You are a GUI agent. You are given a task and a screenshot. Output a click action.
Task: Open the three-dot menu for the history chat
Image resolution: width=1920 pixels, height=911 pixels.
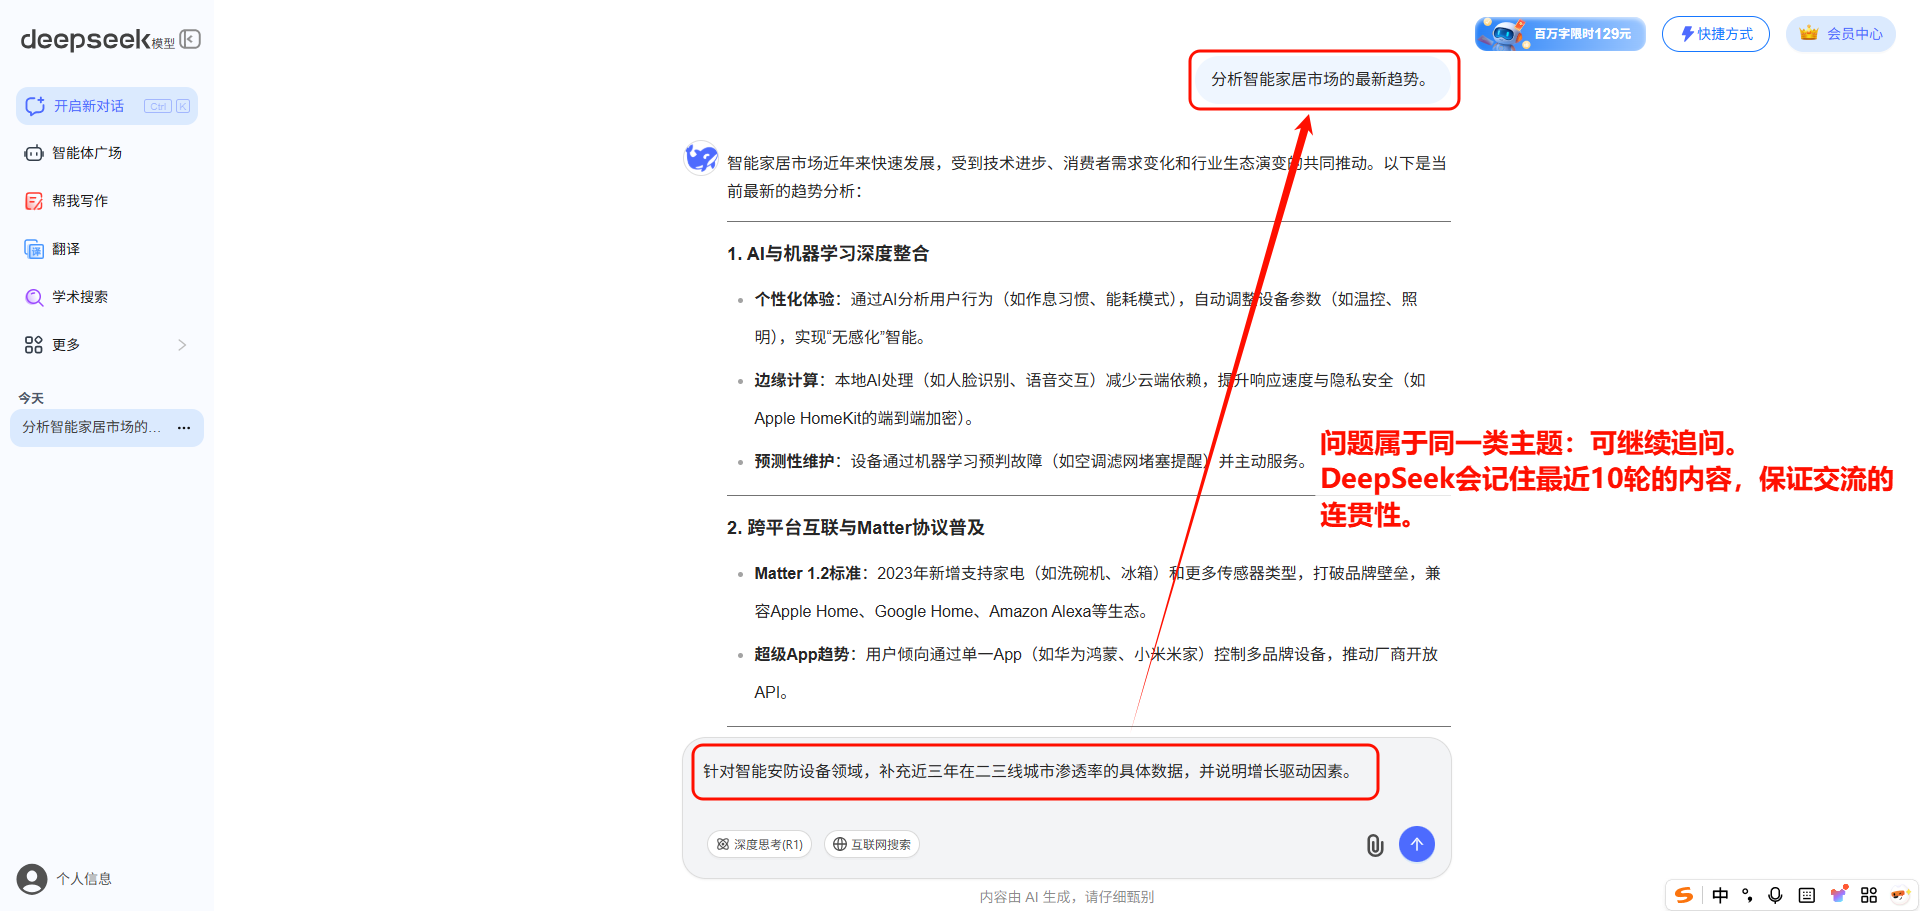click(x=184, y=427)
